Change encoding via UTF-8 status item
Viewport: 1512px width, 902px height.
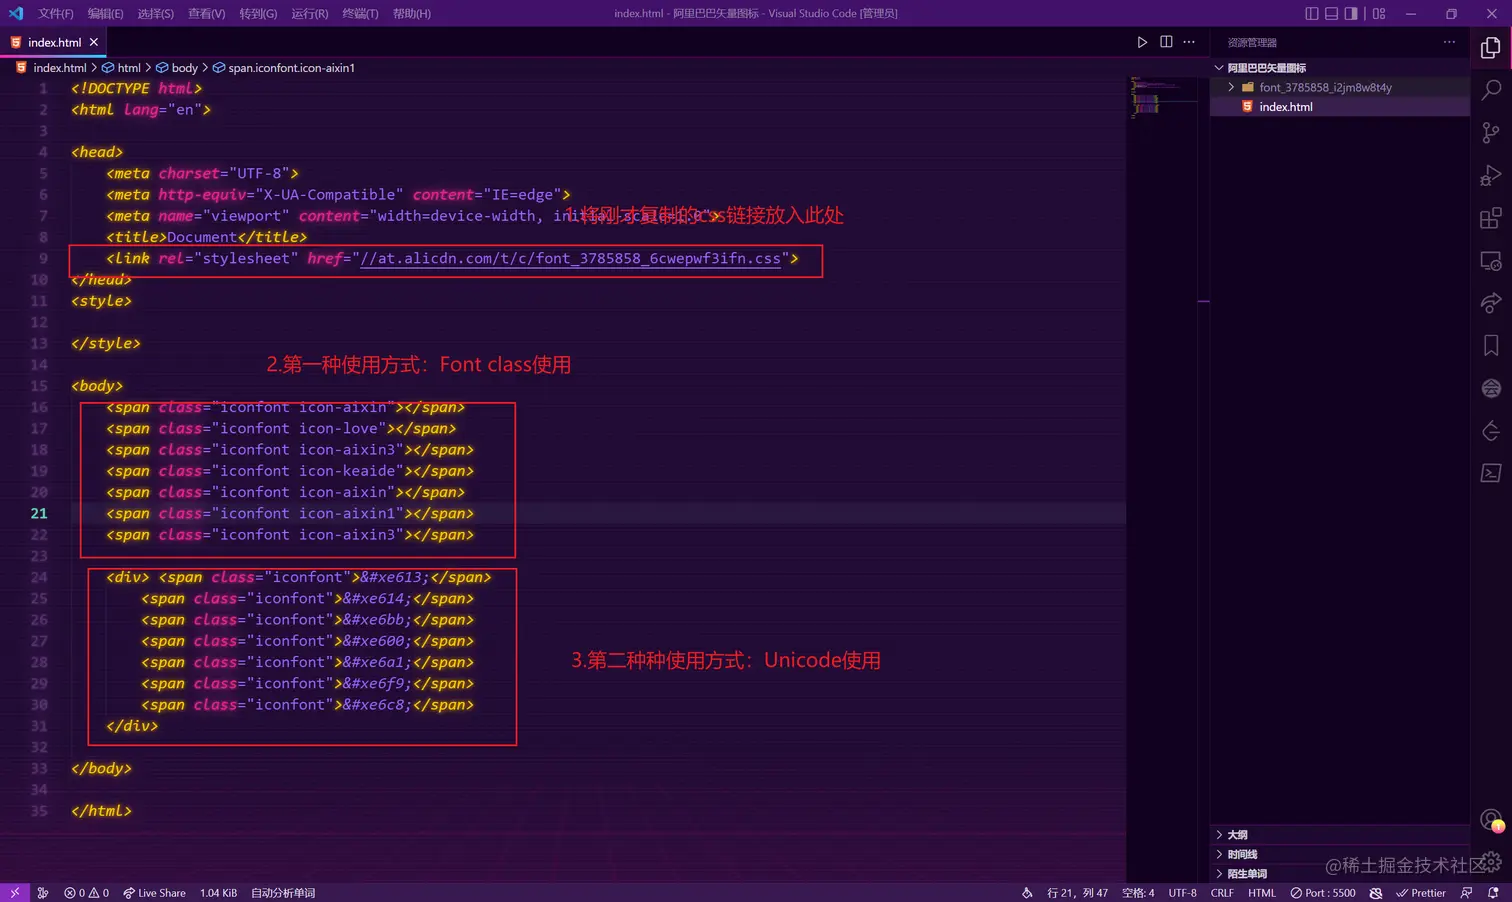pyautogui.click(x=1182, y=892)
